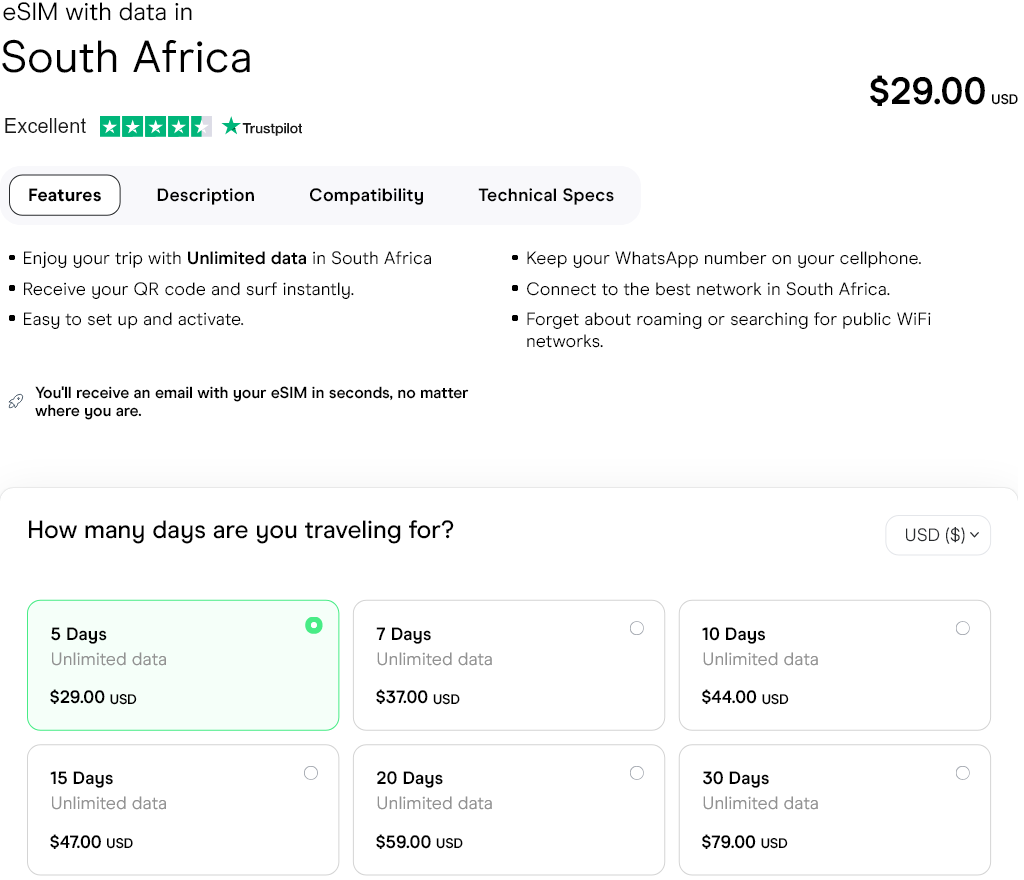Select the 20 Days radio button
This screenshot has width=1024, height=880.
click(637, 773)
